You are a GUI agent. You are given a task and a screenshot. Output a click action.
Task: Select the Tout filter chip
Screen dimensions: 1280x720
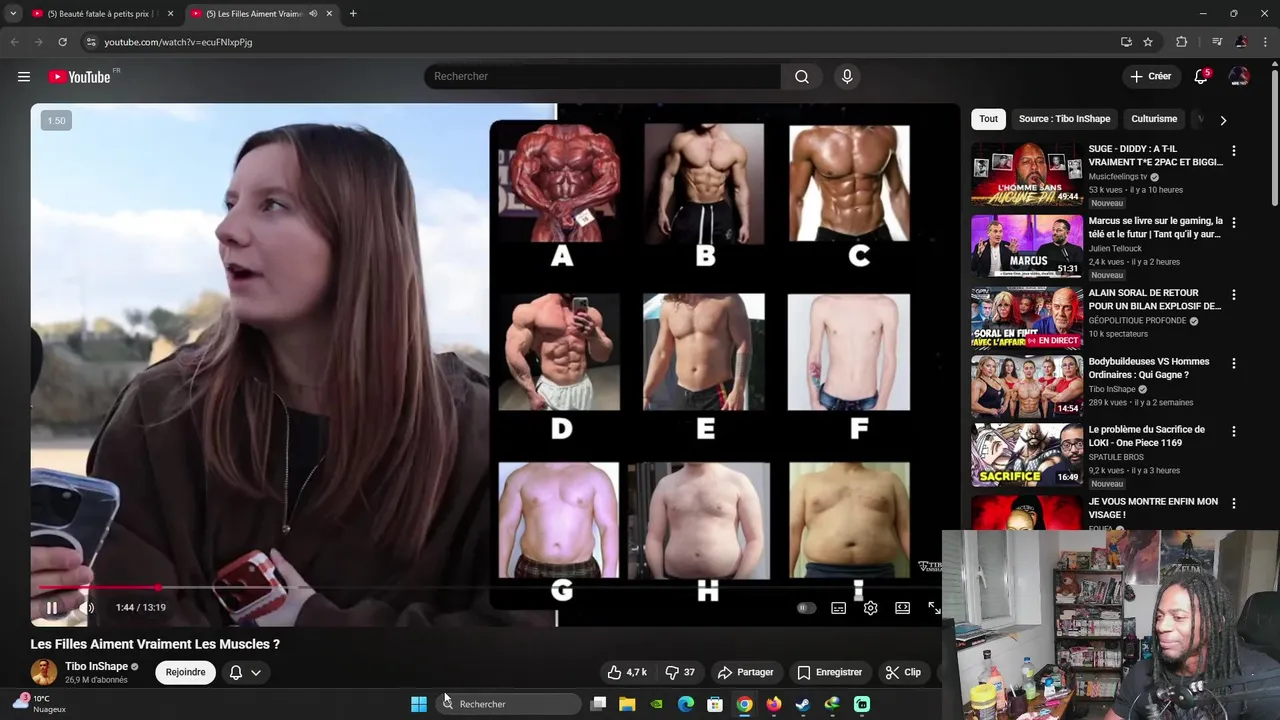click(x=988, y=119)
